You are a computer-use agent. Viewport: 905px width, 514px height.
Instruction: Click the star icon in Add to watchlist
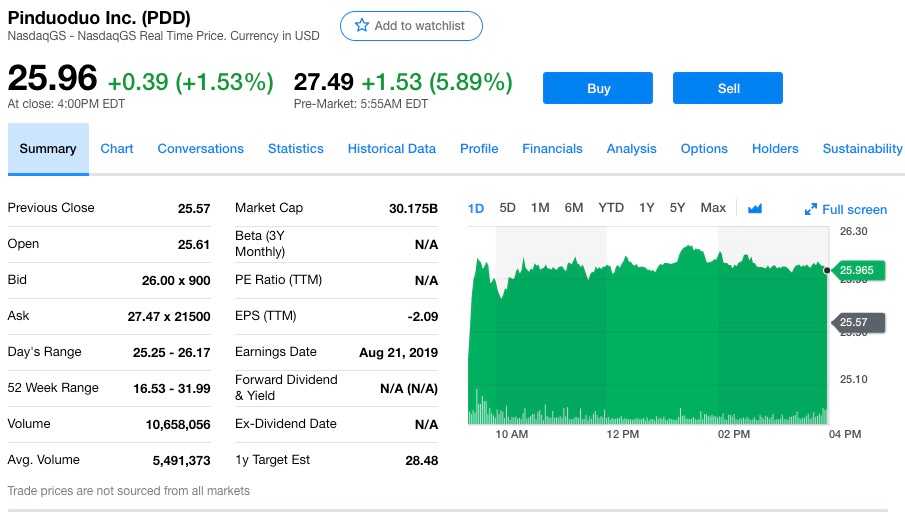click(x=362, y=25)
